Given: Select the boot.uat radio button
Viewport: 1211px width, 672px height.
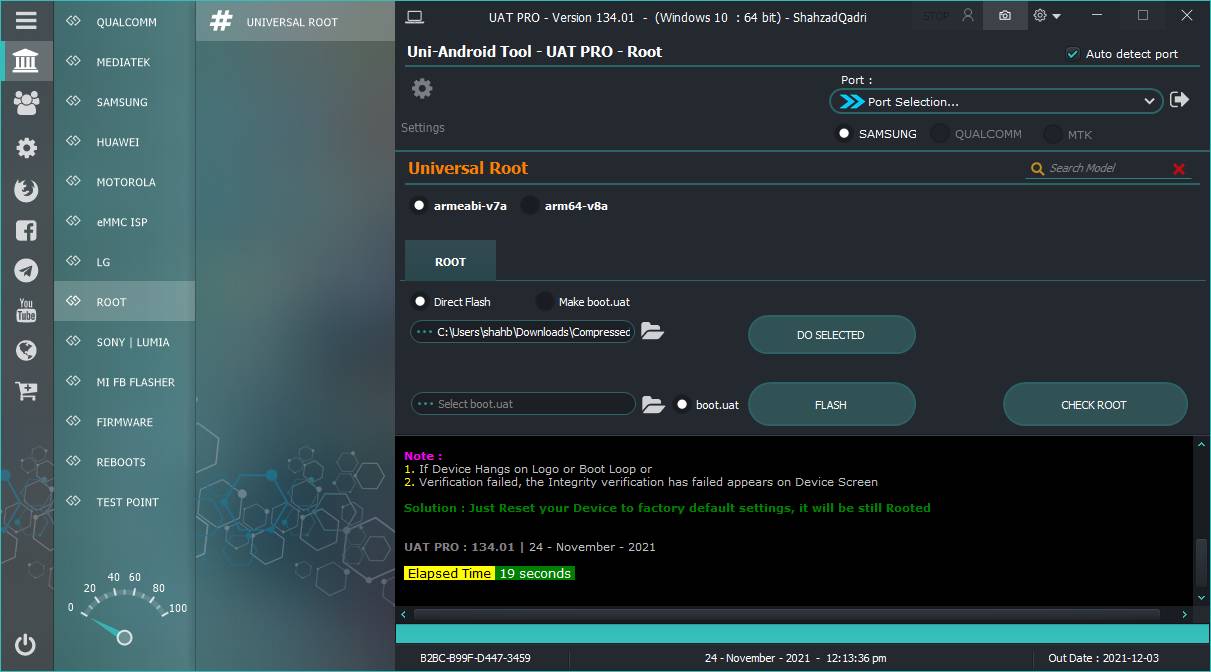Looking at the screenshot, I should [x=682, y=404].
